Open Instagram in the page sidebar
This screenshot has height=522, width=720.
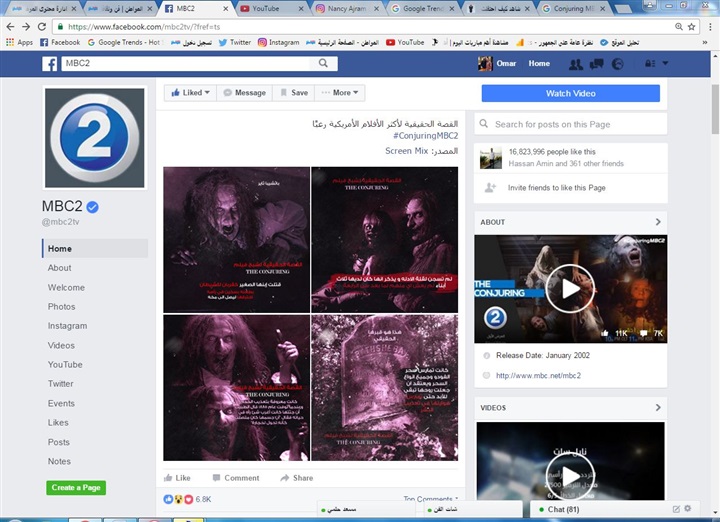coord(67,326)
